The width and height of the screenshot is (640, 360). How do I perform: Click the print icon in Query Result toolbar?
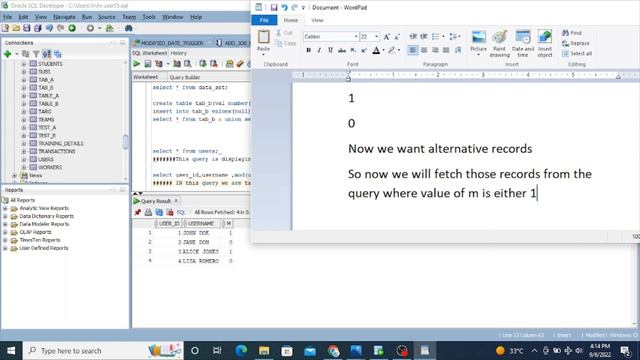click(x=148, y=212)
